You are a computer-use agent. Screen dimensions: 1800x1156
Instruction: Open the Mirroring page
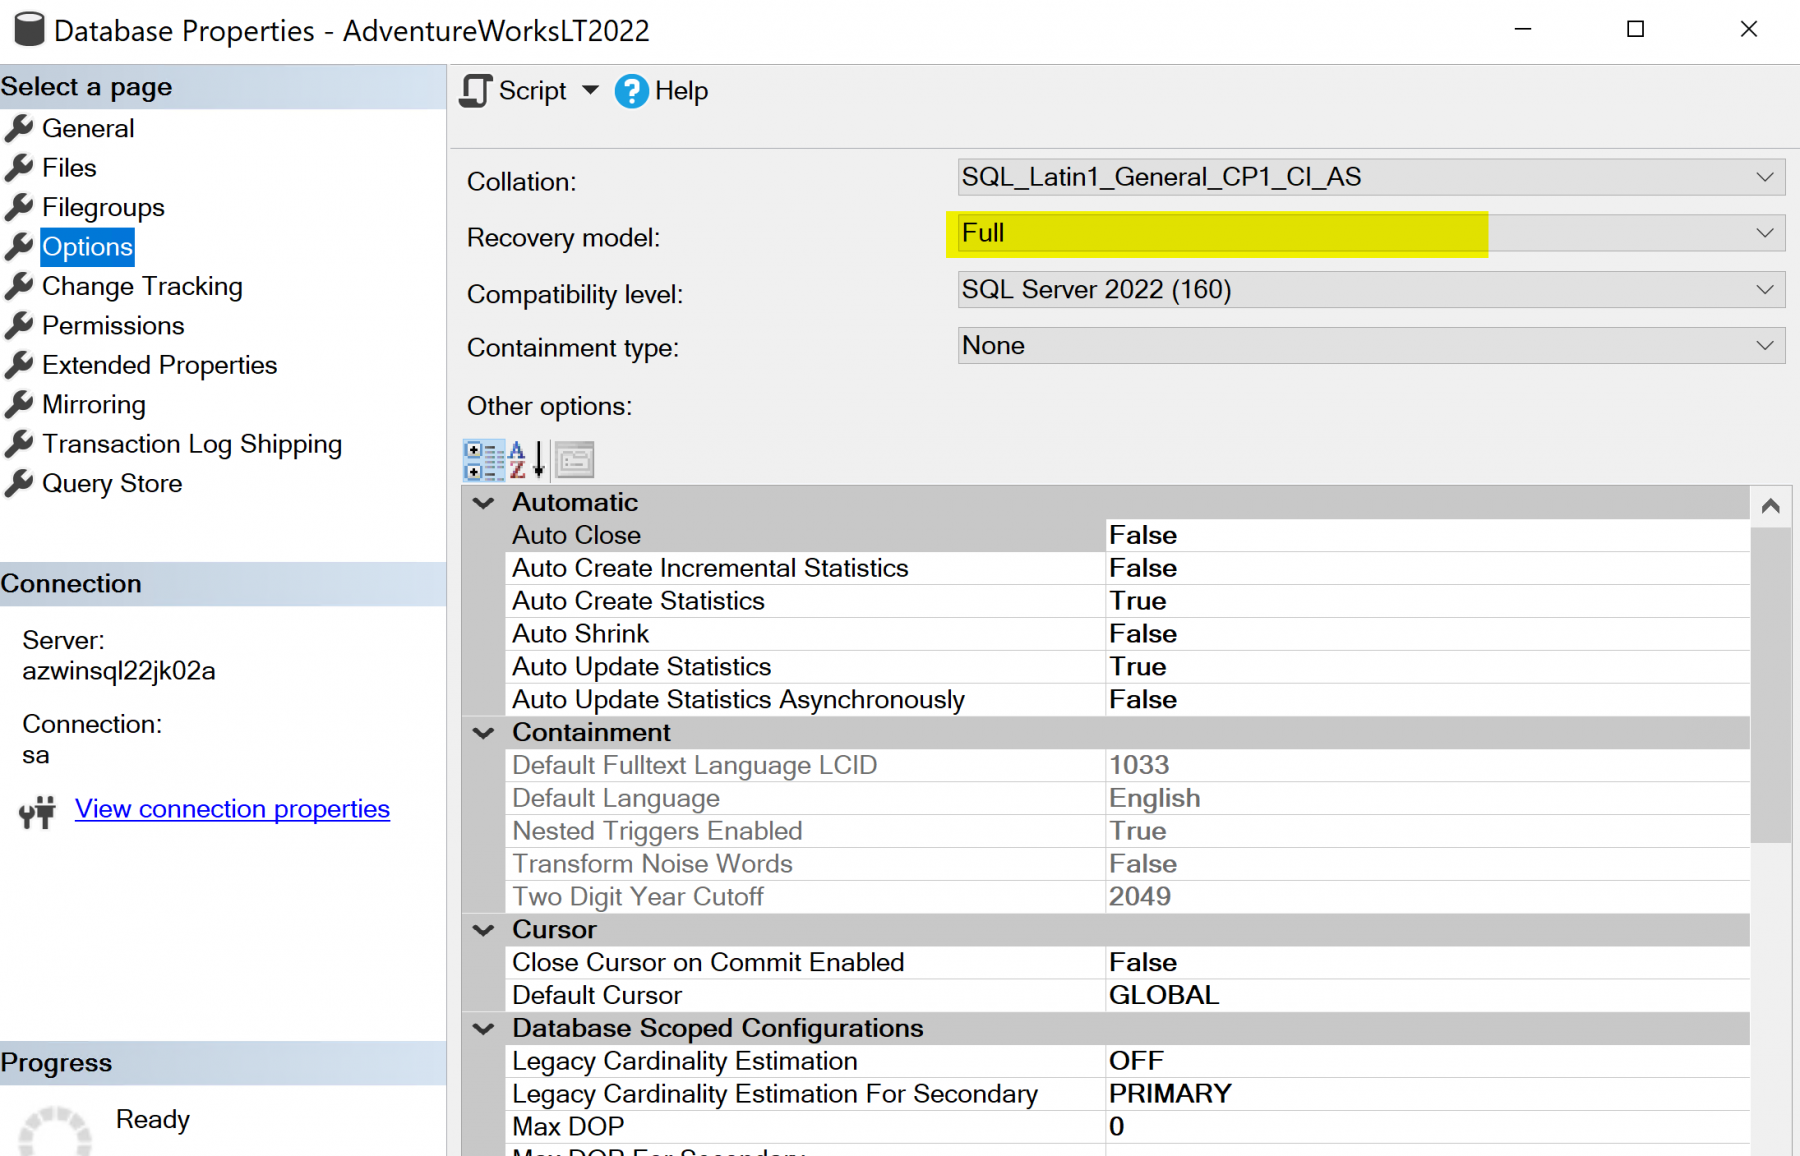pos(94,405)
